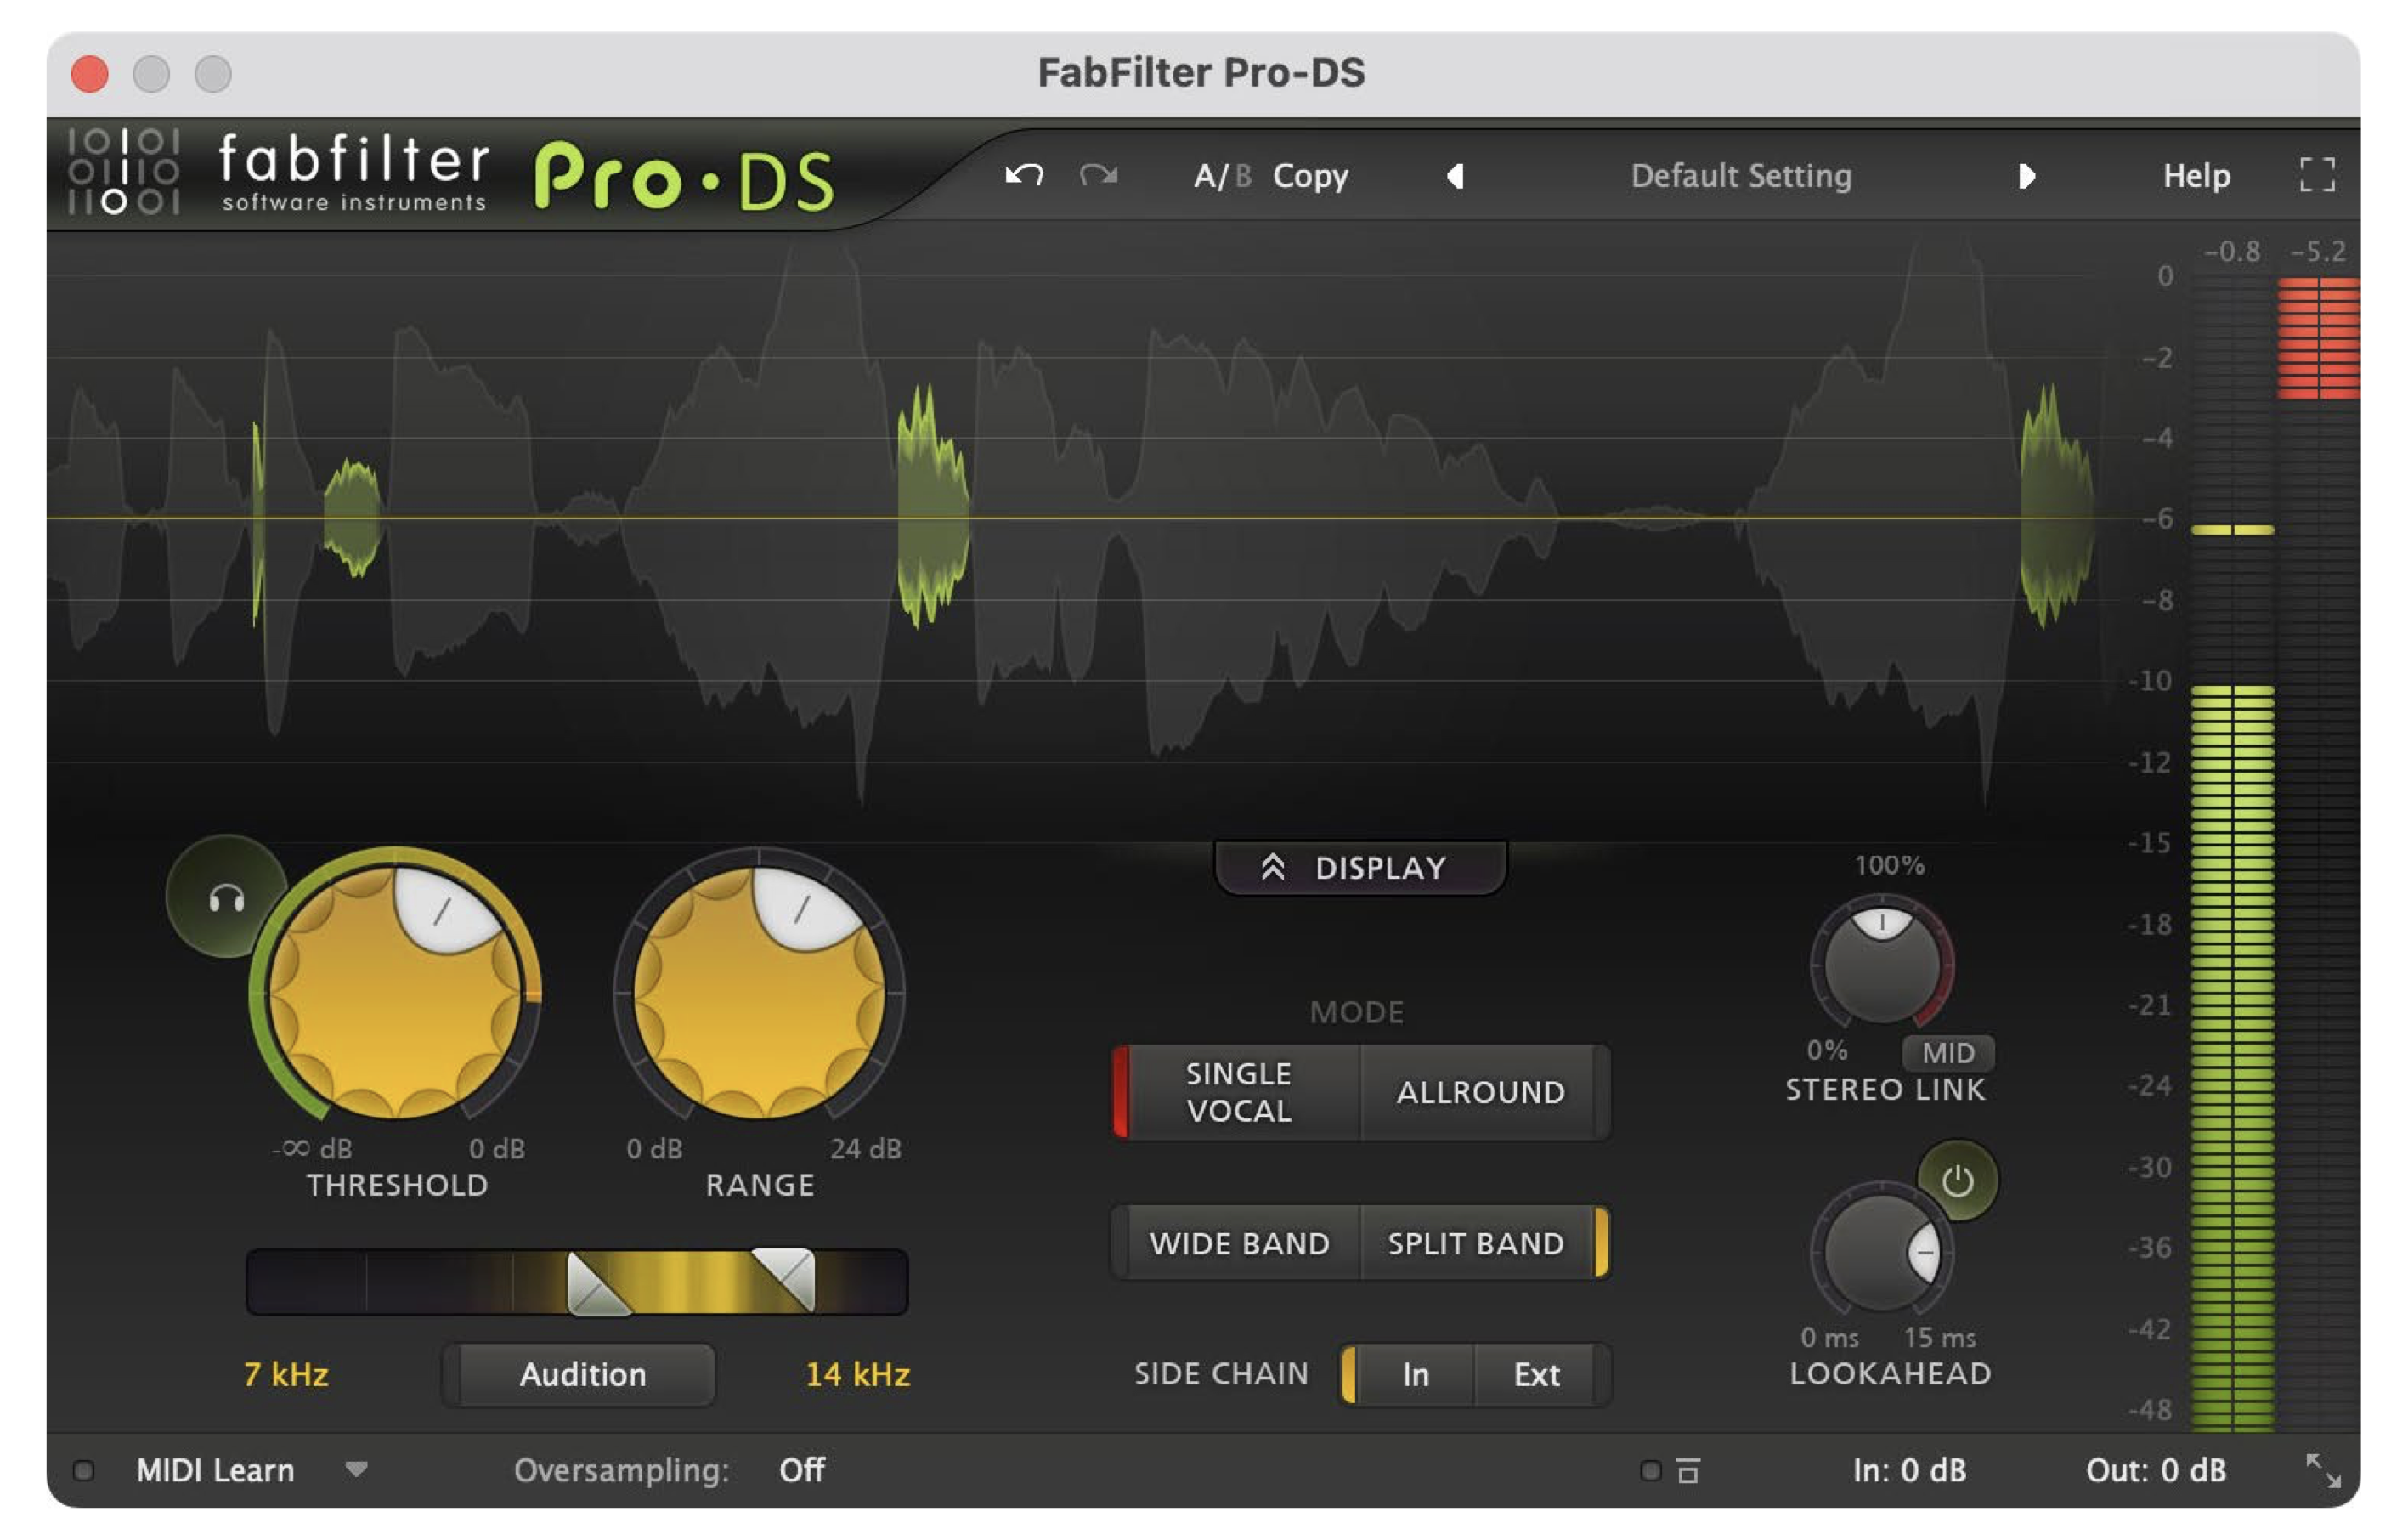This screenshot has height=1540, width=2408.
Task: Go to previous preset with left arrow
Action: tap(1455, 176)
